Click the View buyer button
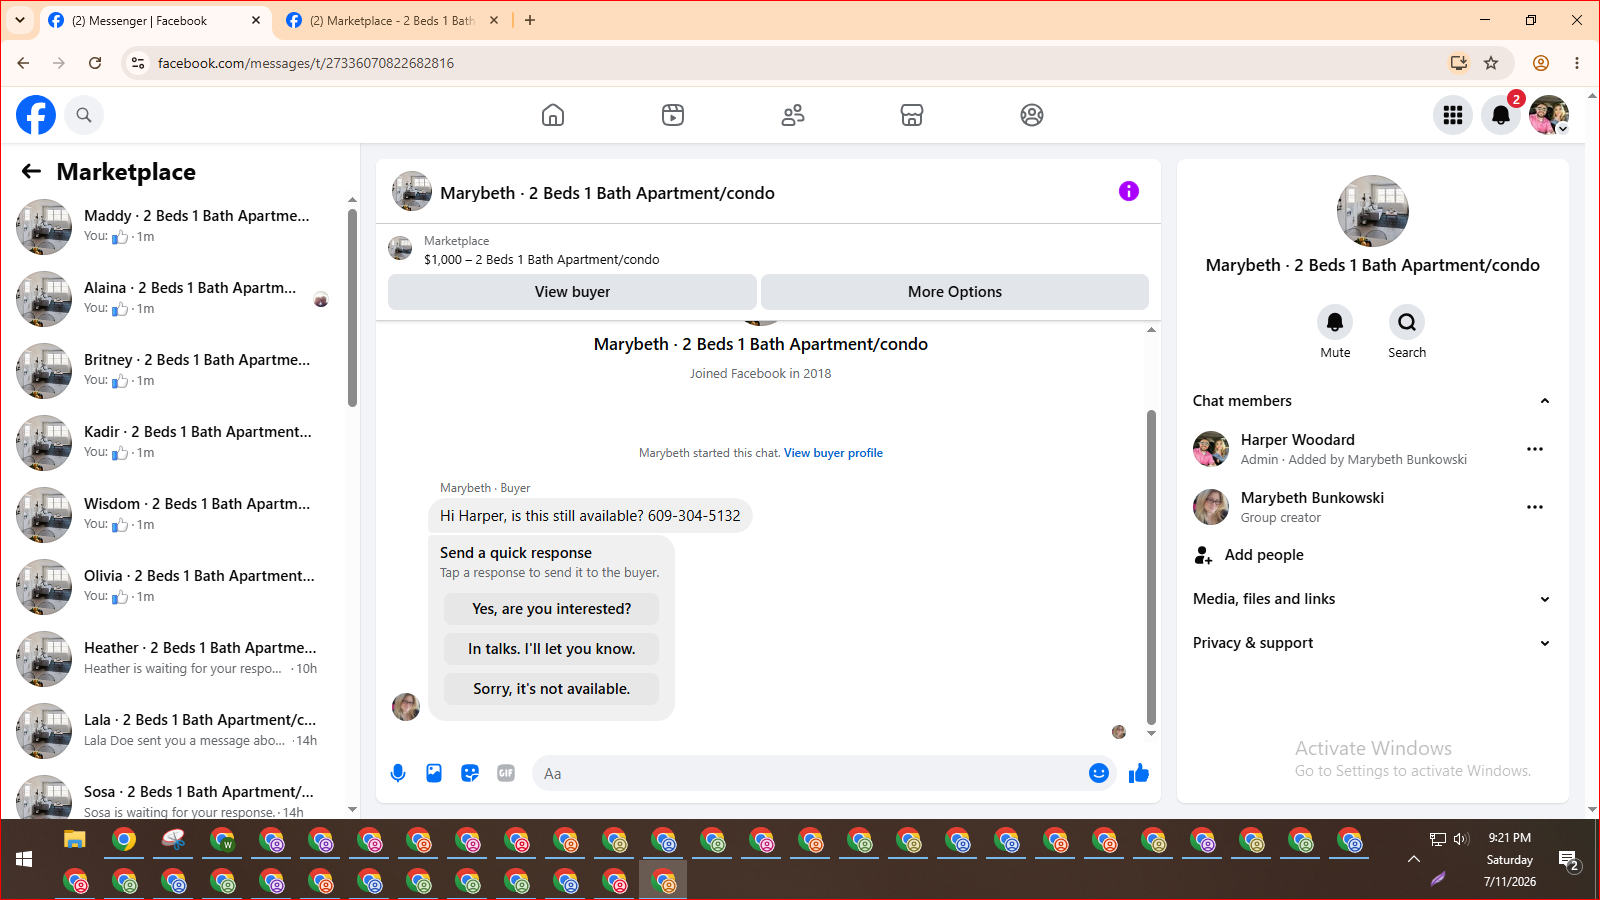Screen dimensions: 1600x900 pyautogui.click(x=572, y=292)
